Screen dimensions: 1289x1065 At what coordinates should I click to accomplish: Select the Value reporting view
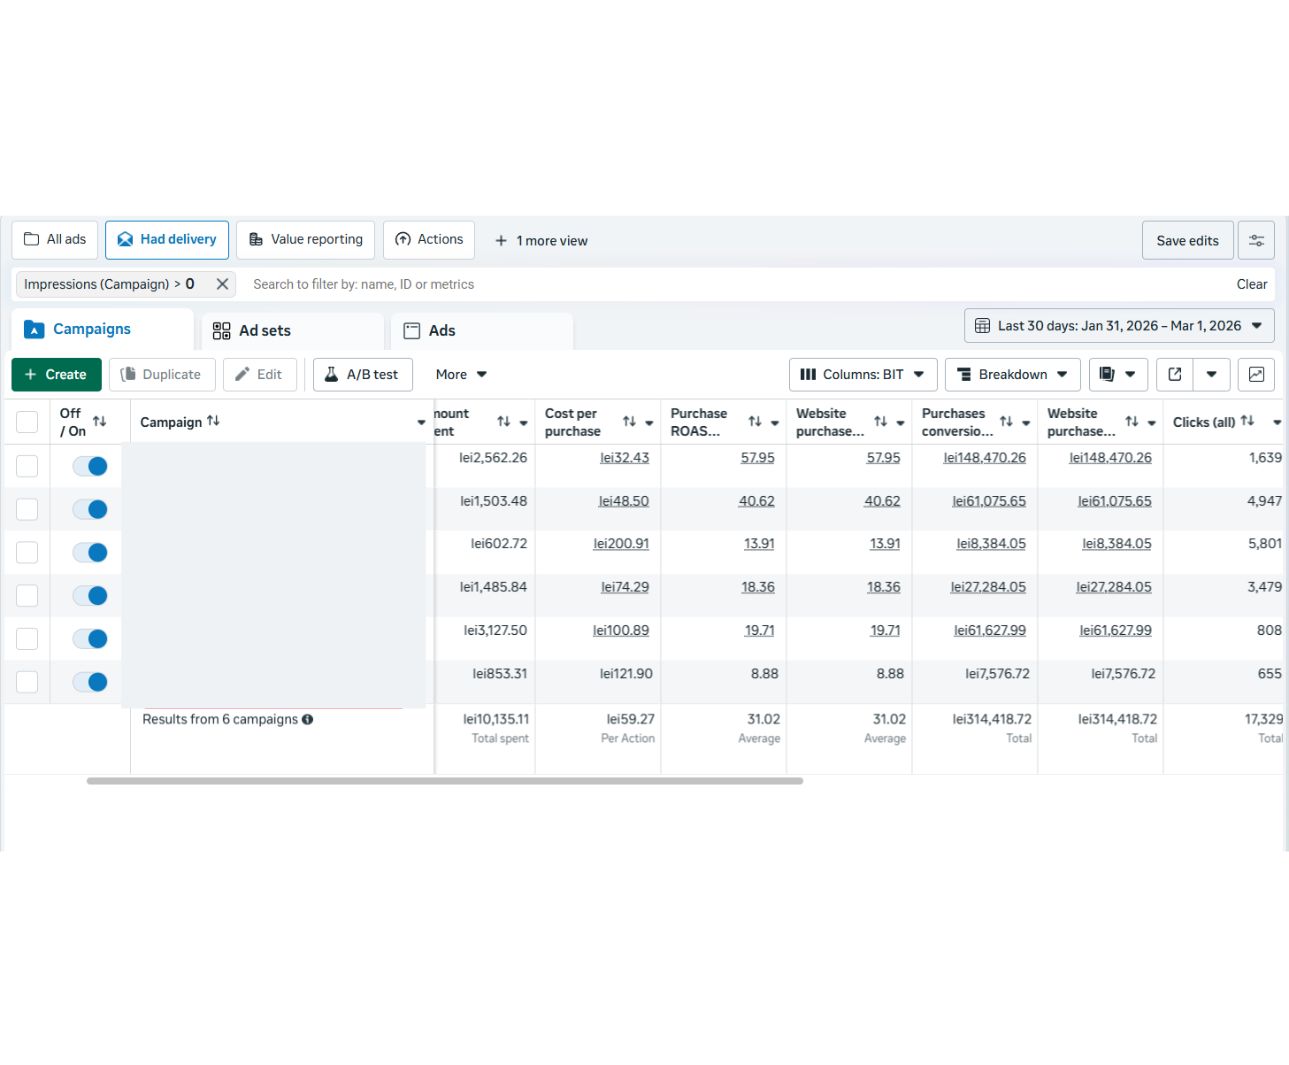pos(306,239)
